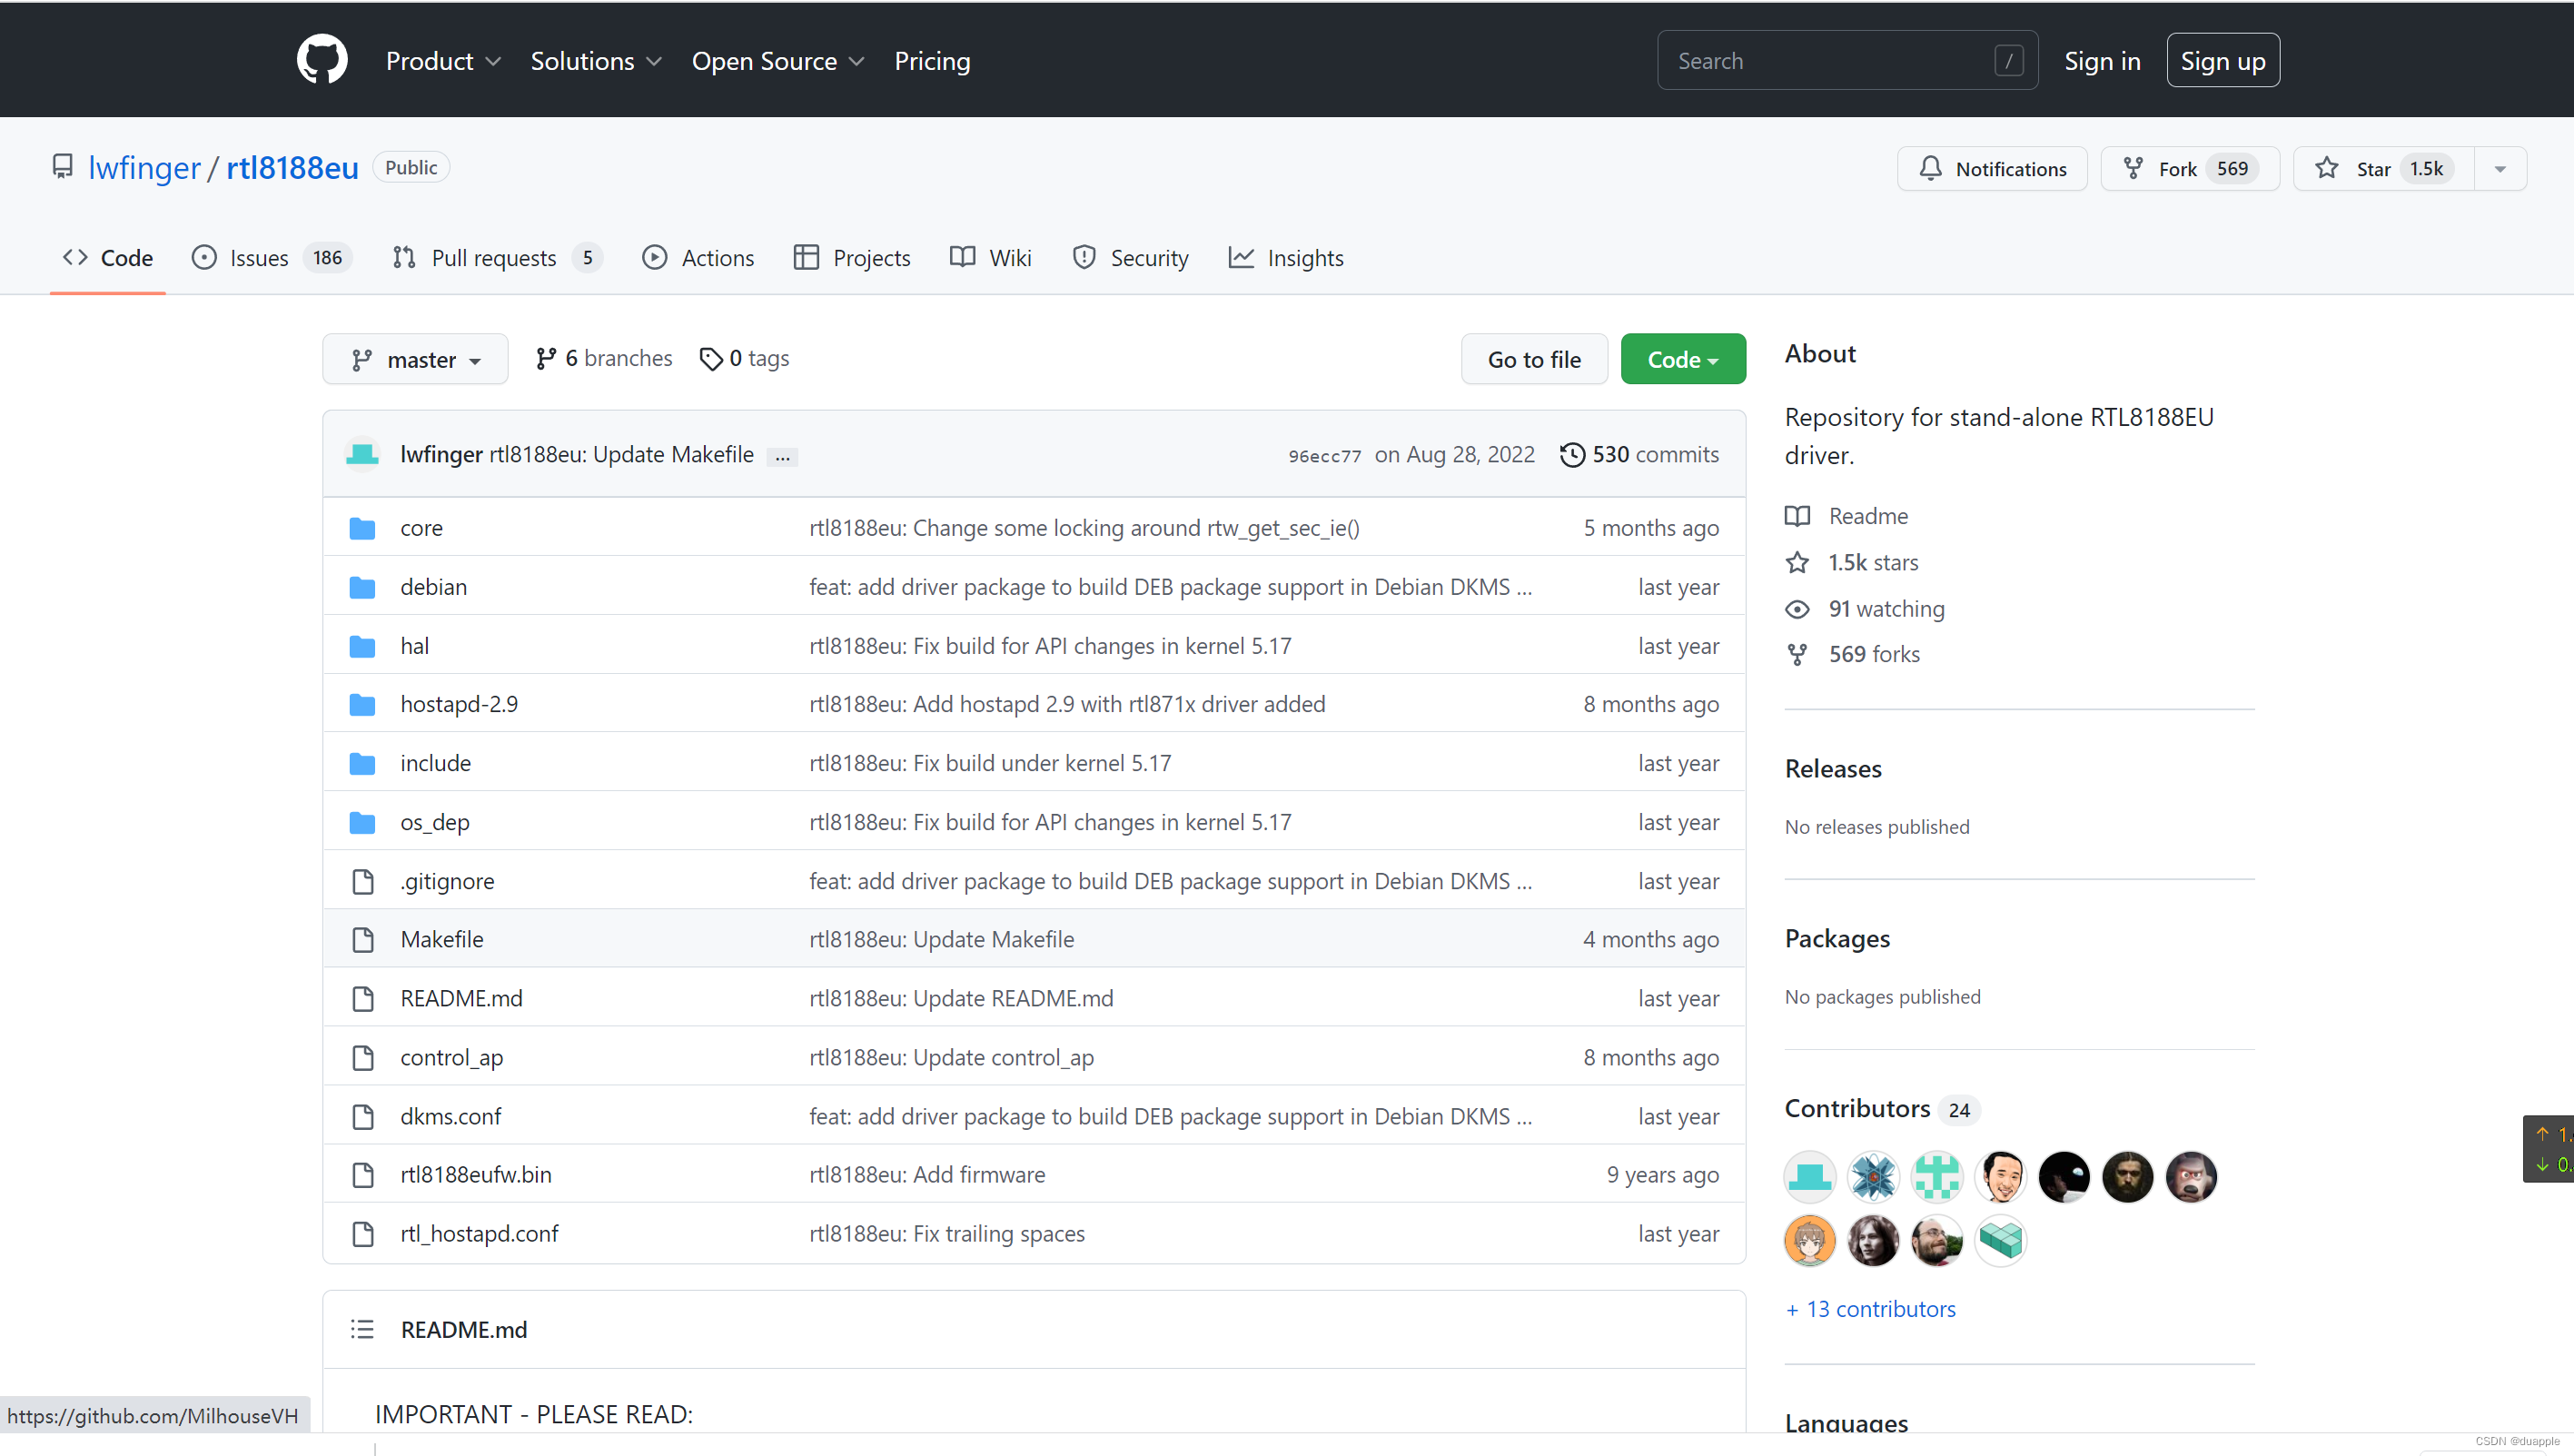Image resolution: width=2574 pixels, height=1456 pixels.
Task: Open the 13 more contributors link
Action: click(x=1870, y=1309)
